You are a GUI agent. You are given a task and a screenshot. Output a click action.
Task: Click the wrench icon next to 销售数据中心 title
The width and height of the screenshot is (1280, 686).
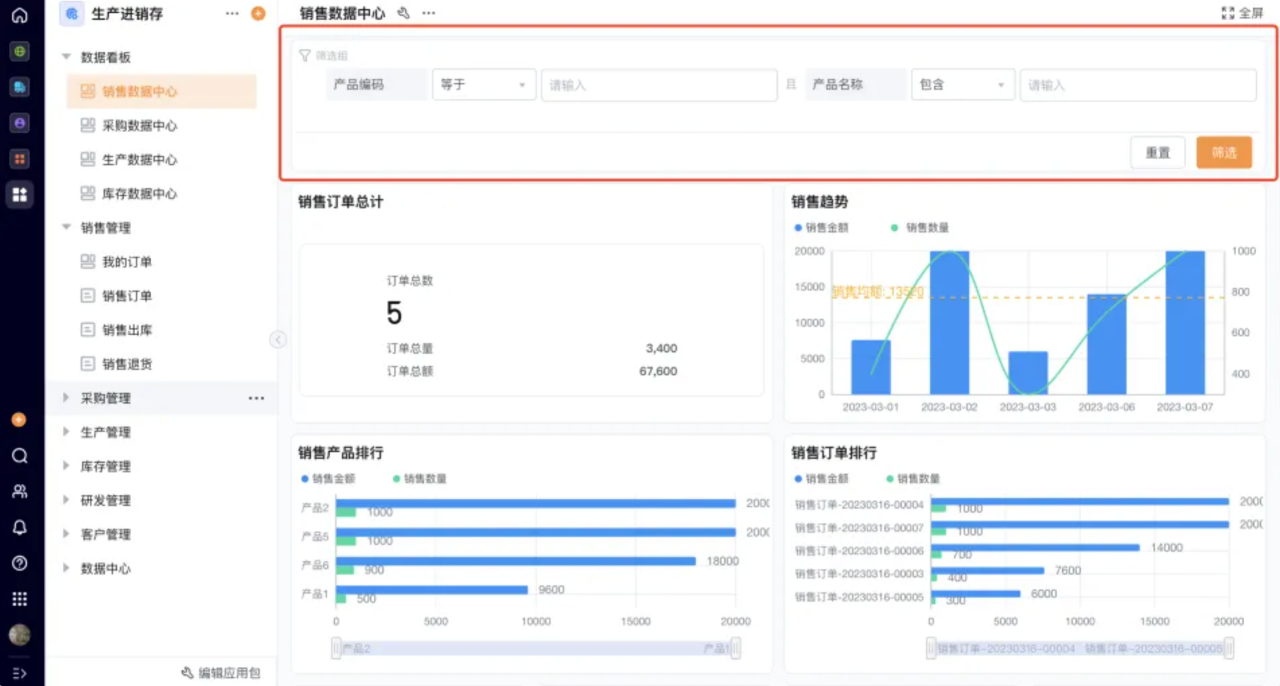[404, 13]
